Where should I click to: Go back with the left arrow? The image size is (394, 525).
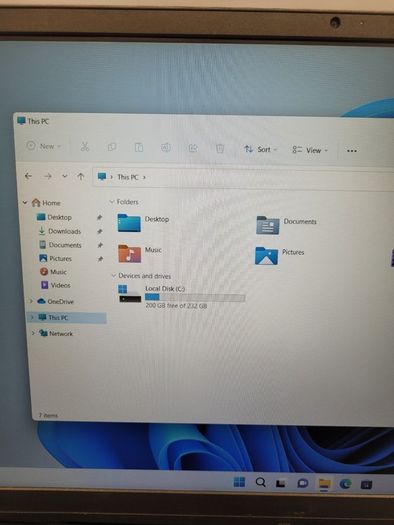pos(28,176)
